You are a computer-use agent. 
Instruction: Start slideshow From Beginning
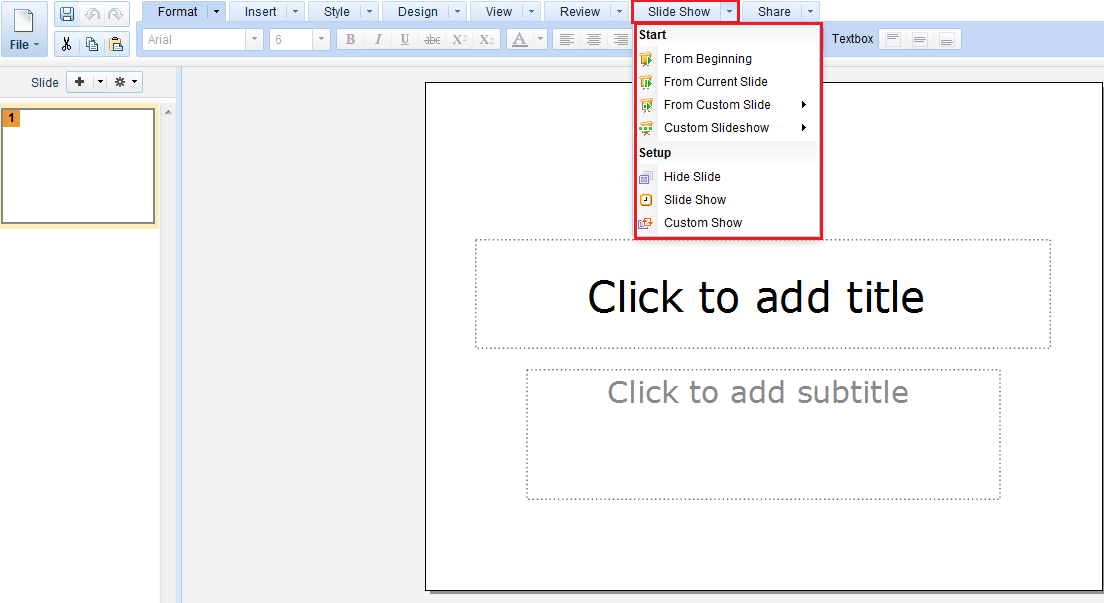tap(727, 58)
